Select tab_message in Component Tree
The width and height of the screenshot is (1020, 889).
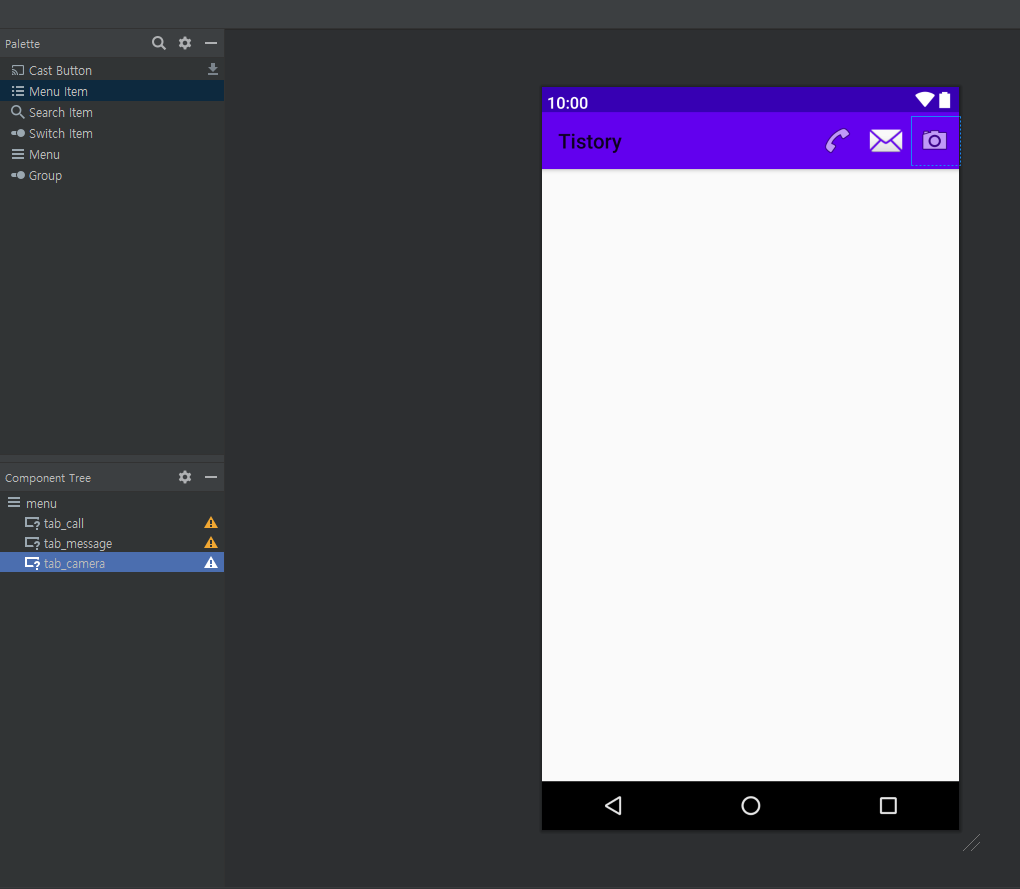pyautogui.click(x=112, y=543)
